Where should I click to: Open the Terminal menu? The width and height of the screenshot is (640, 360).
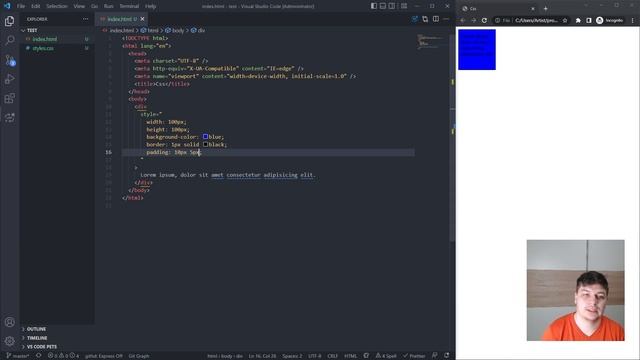tap(129, 6)
